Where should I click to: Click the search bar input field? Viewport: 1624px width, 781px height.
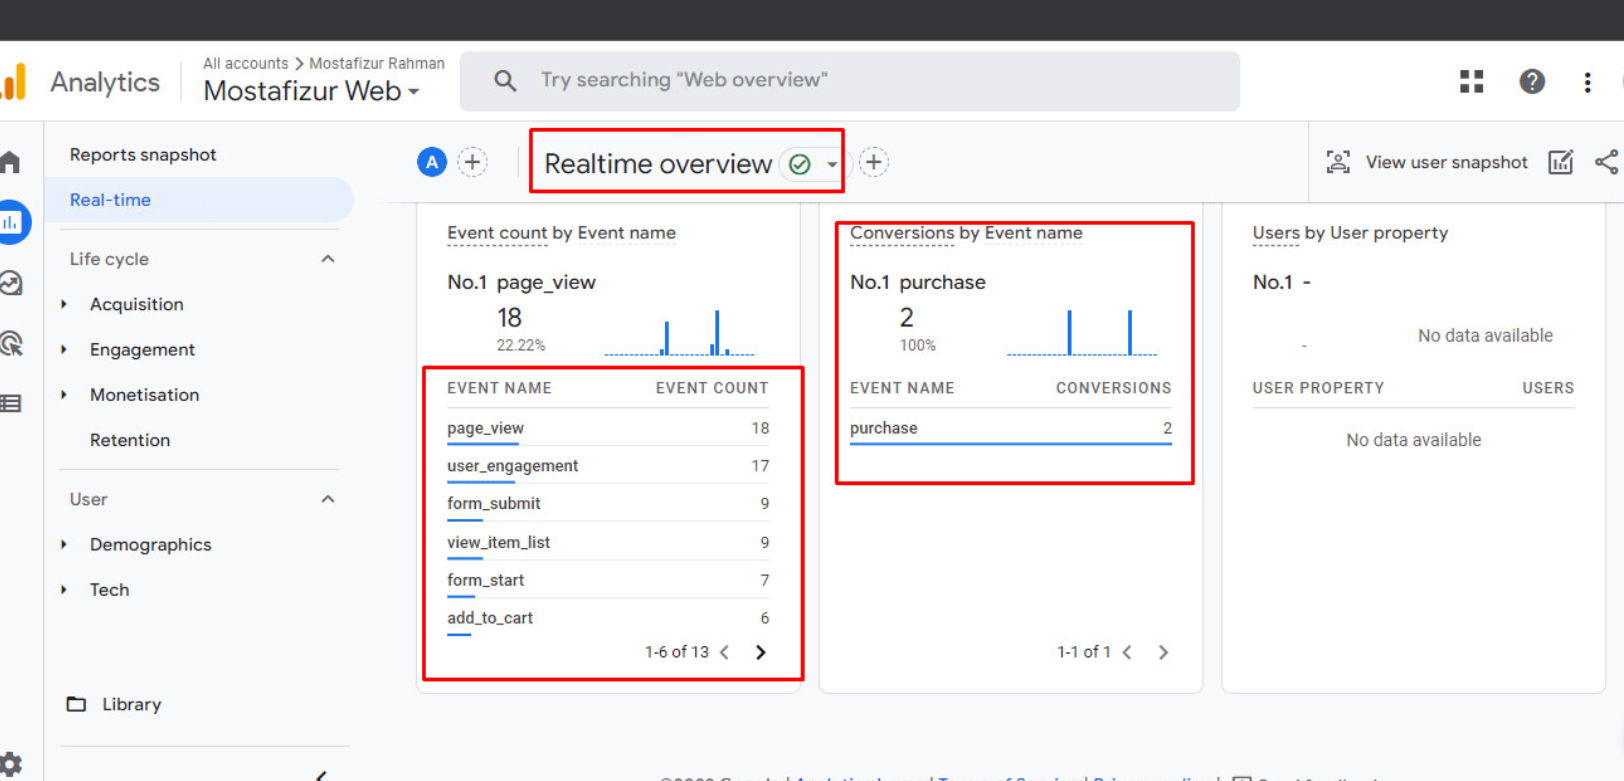850,81
